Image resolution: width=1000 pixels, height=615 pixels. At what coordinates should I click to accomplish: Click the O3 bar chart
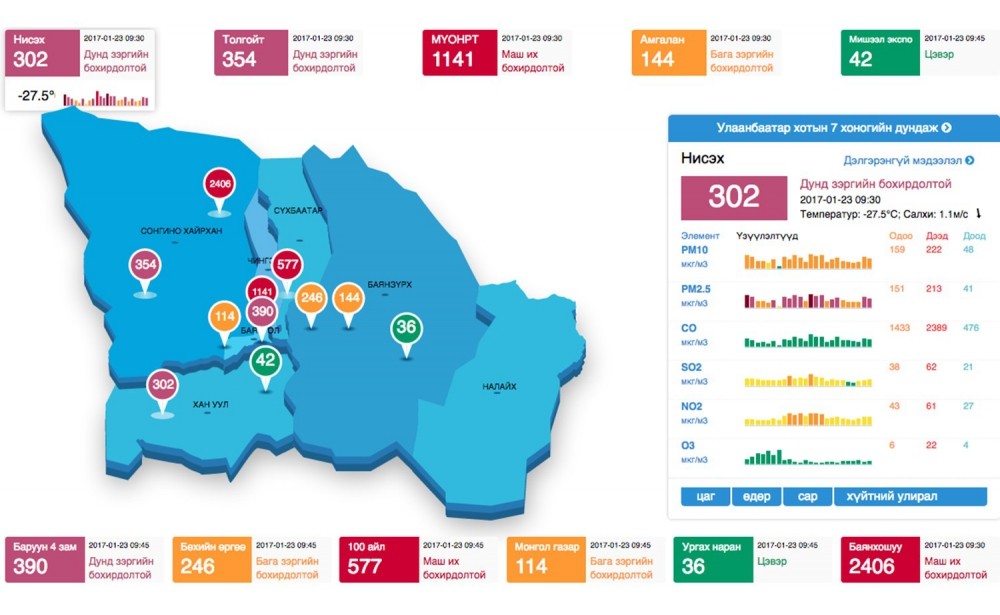tap(808, 457)
